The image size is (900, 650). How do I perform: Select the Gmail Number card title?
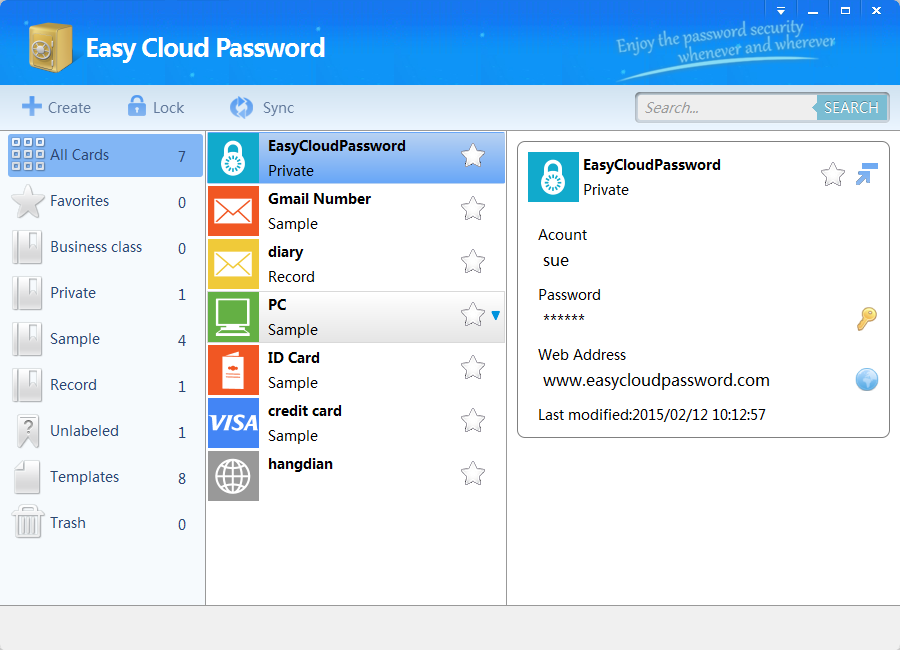[319, 199]
